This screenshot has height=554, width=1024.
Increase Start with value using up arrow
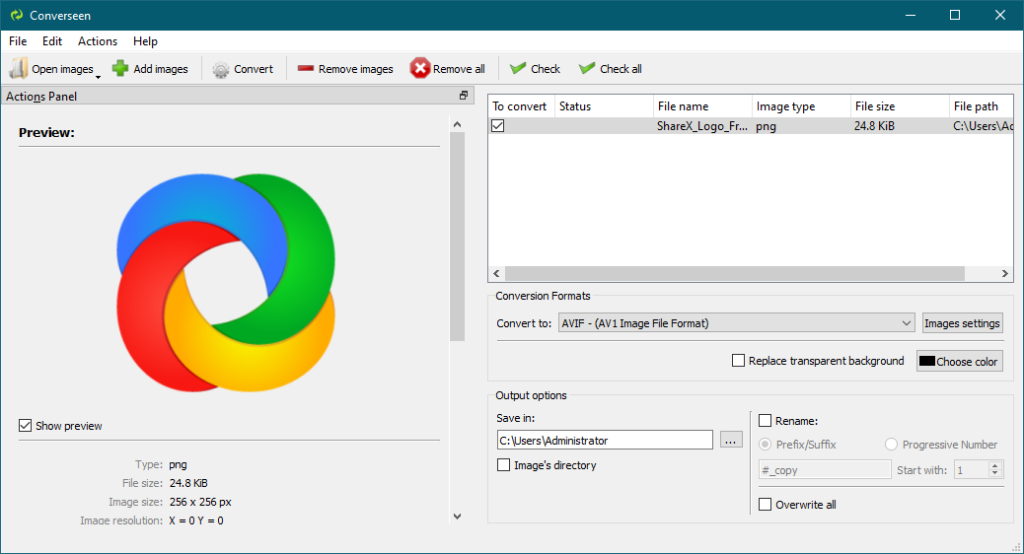995,465
